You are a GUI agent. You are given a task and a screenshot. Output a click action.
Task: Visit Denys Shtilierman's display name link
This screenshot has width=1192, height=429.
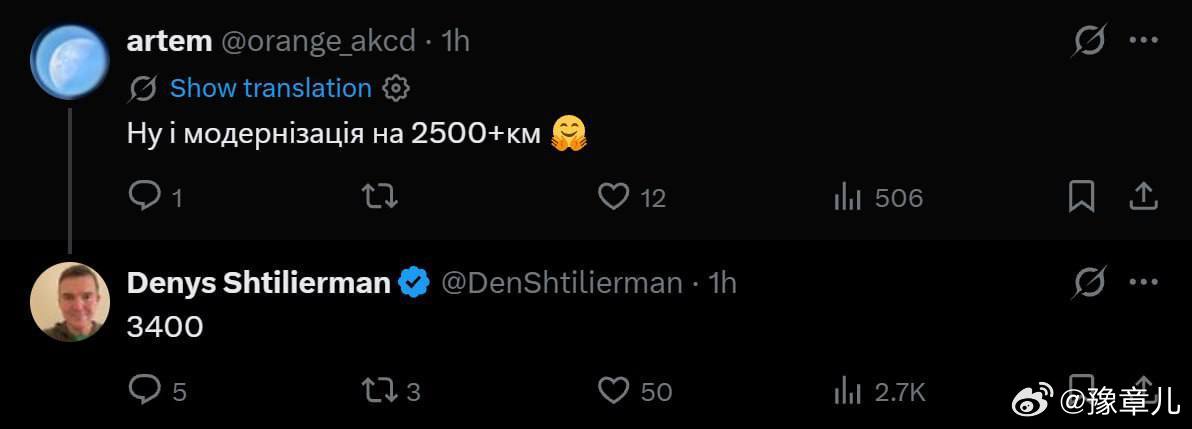pos(258,283)
